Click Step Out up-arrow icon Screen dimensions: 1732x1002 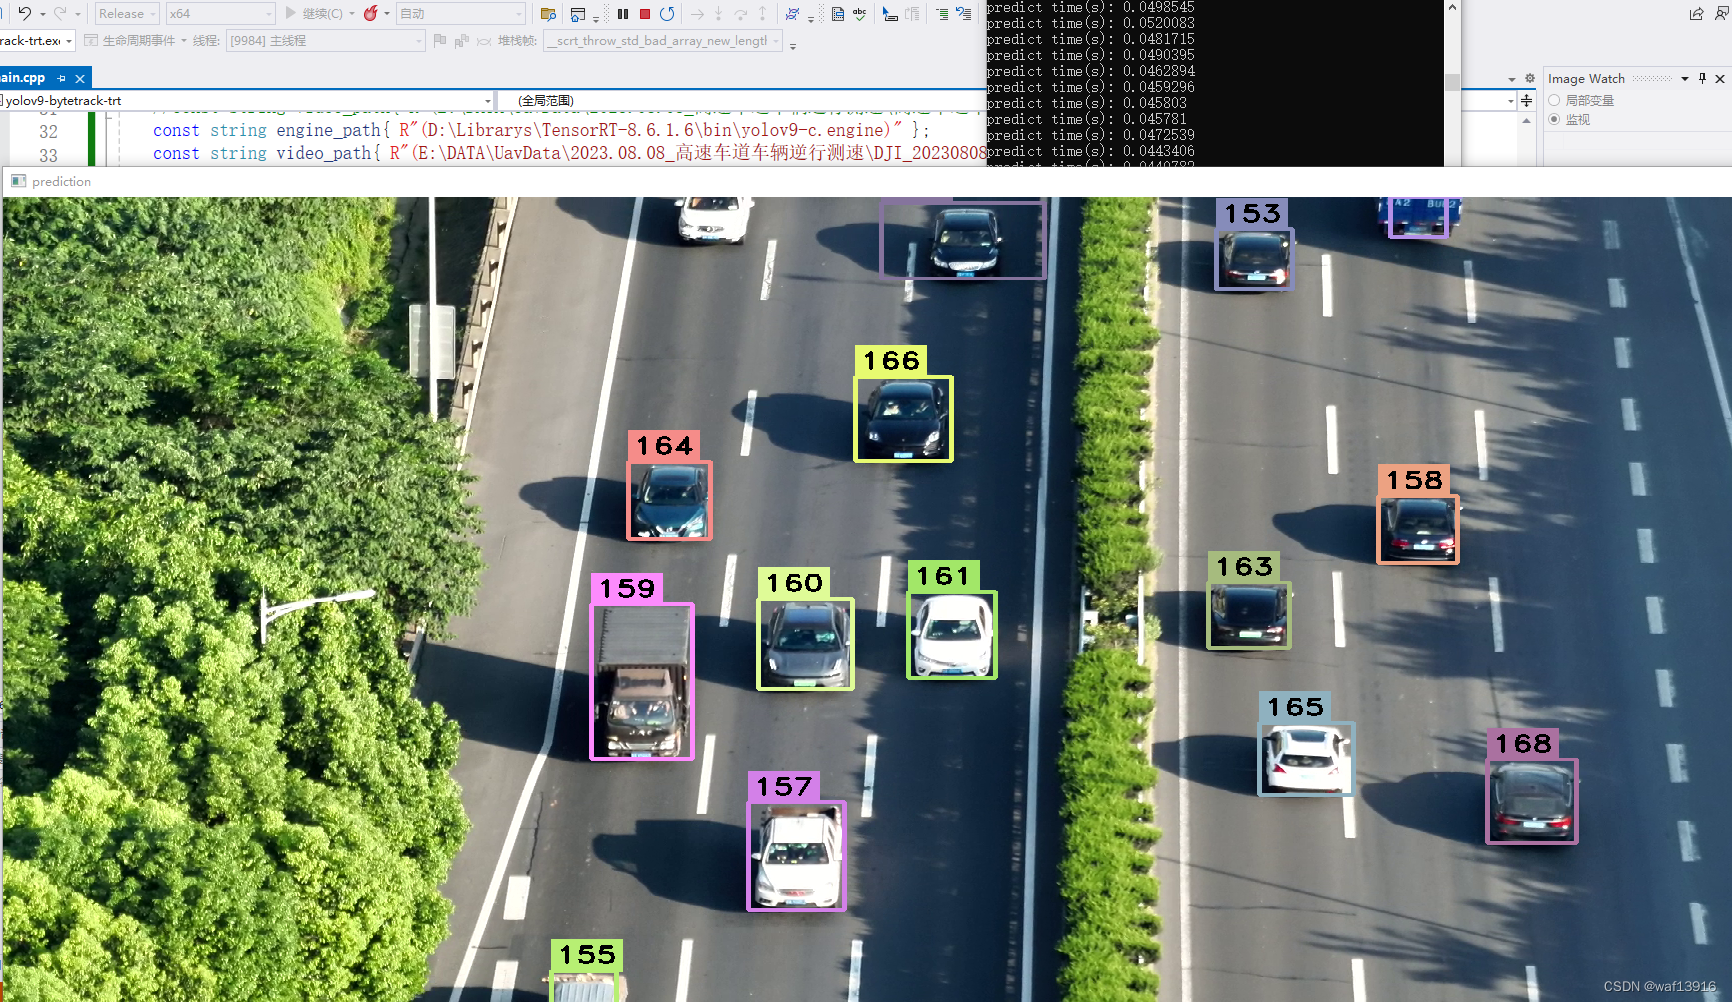[762, 13]
